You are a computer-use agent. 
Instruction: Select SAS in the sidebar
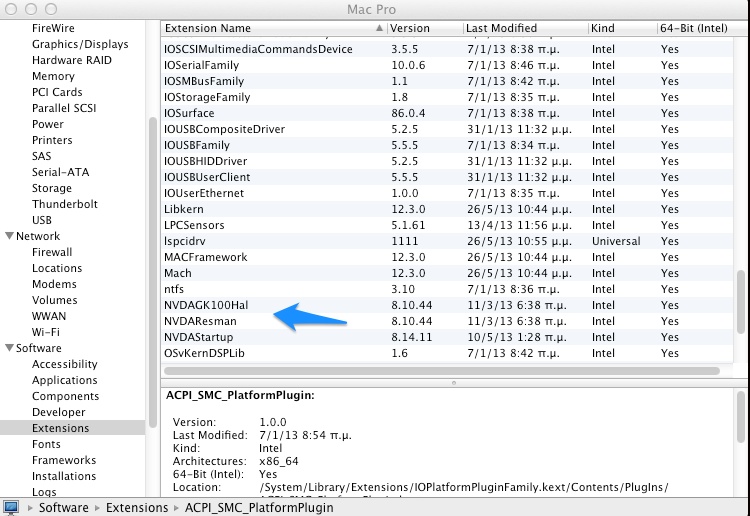tap(42, 156)
